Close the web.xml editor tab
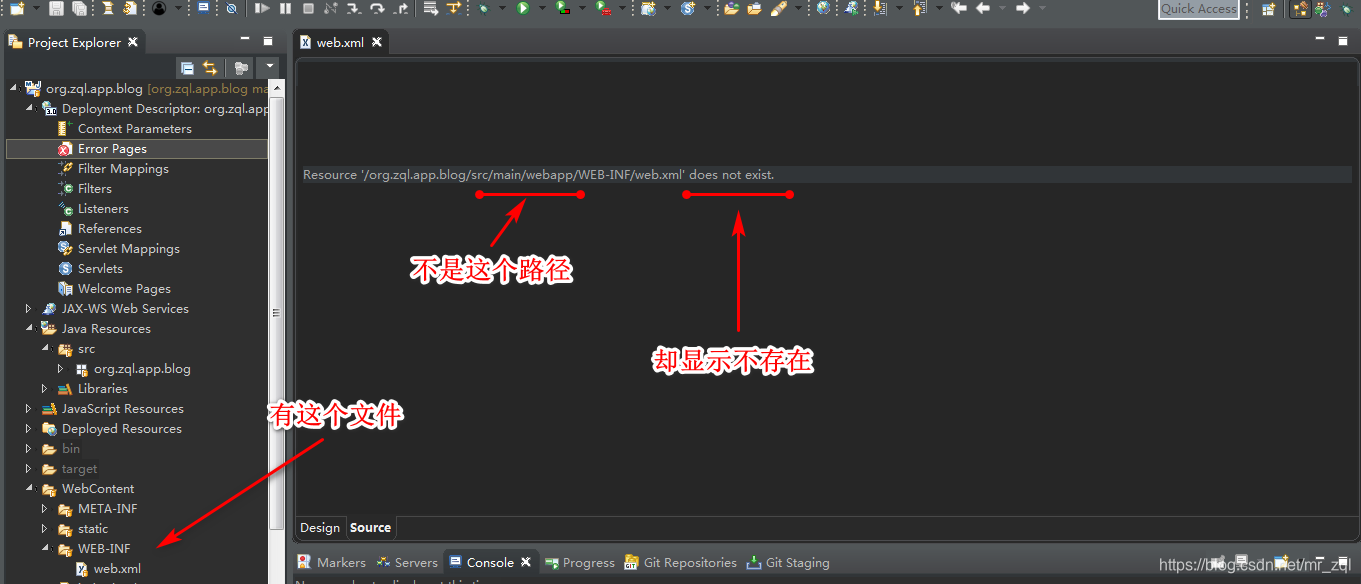This screenshot has height=584, width=1361. (x=376, y=42)
